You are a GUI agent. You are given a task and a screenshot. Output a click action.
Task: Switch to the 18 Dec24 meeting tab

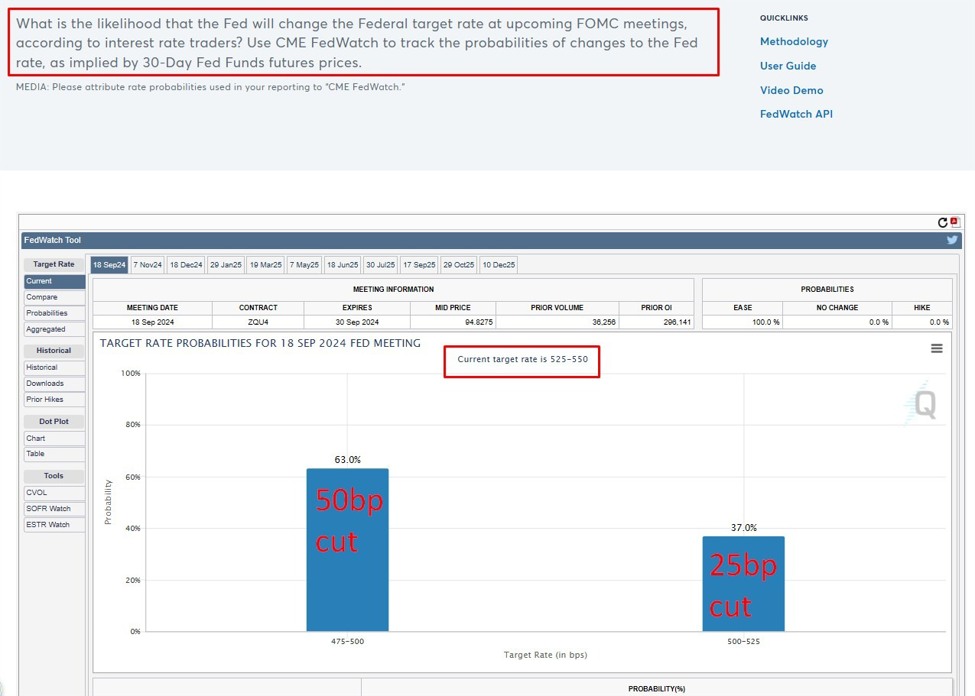point(186,265)
